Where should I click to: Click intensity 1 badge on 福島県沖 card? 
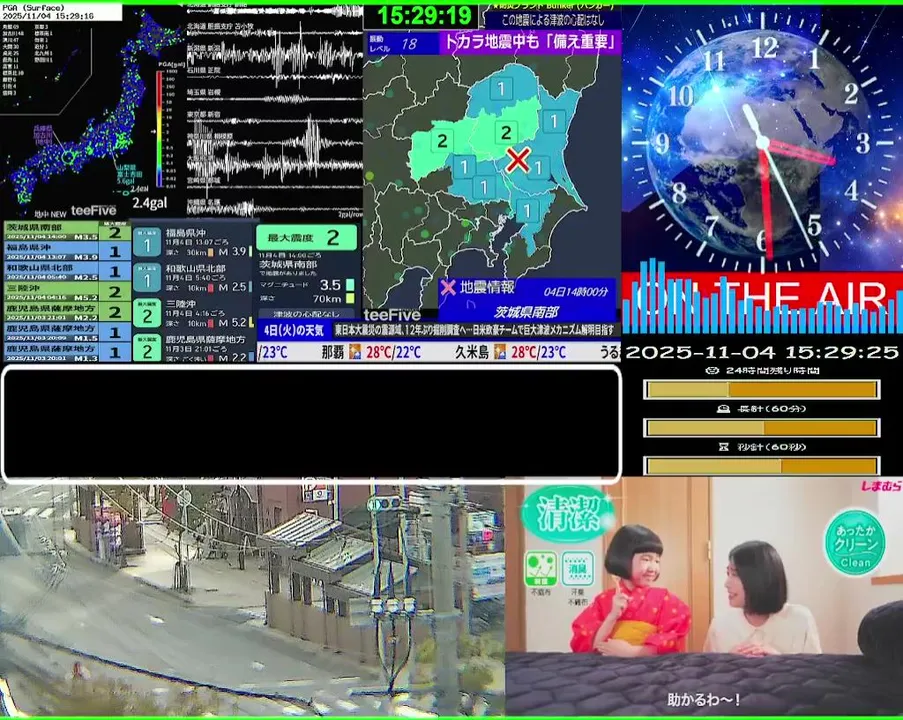tap(147, 242)
